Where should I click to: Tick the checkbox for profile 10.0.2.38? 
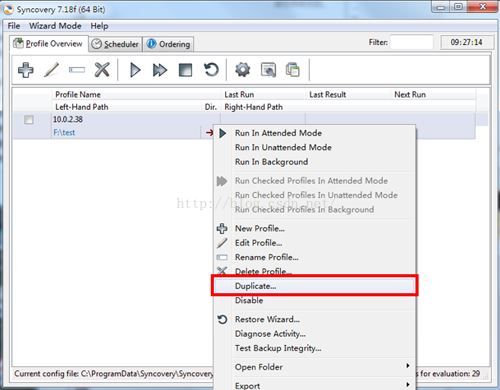tap(29, 120)
